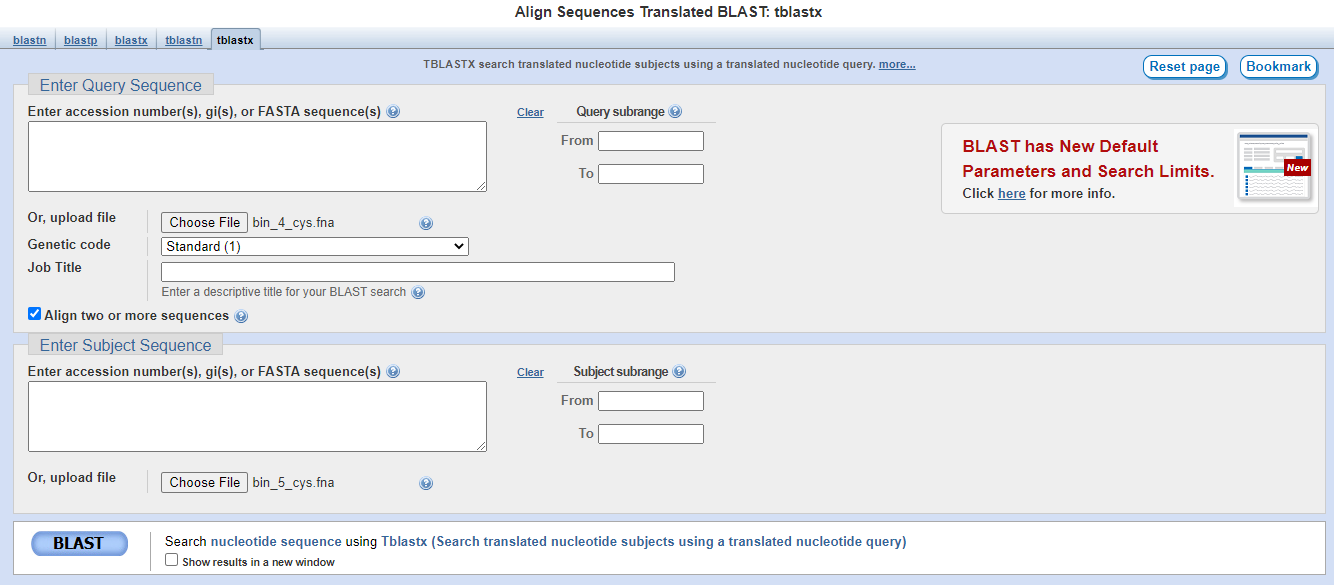Click the Reset page button
Screen dimensions: 1334x585
point(1185,67)
